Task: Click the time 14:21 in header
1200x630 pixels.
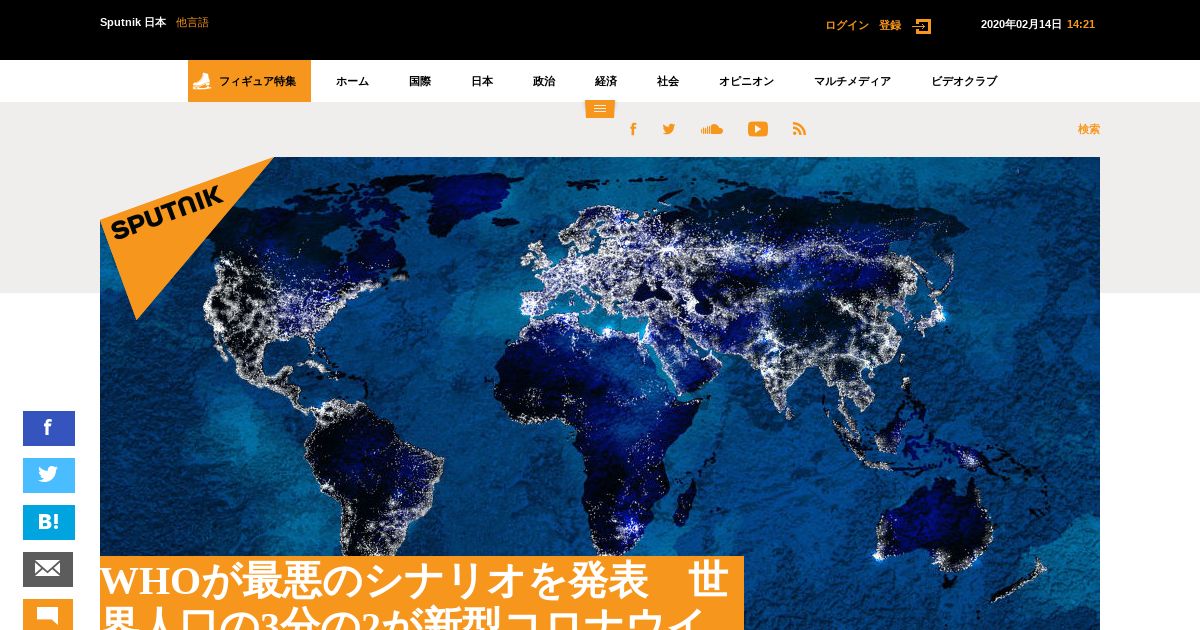Action: (x=1081, y=24)
